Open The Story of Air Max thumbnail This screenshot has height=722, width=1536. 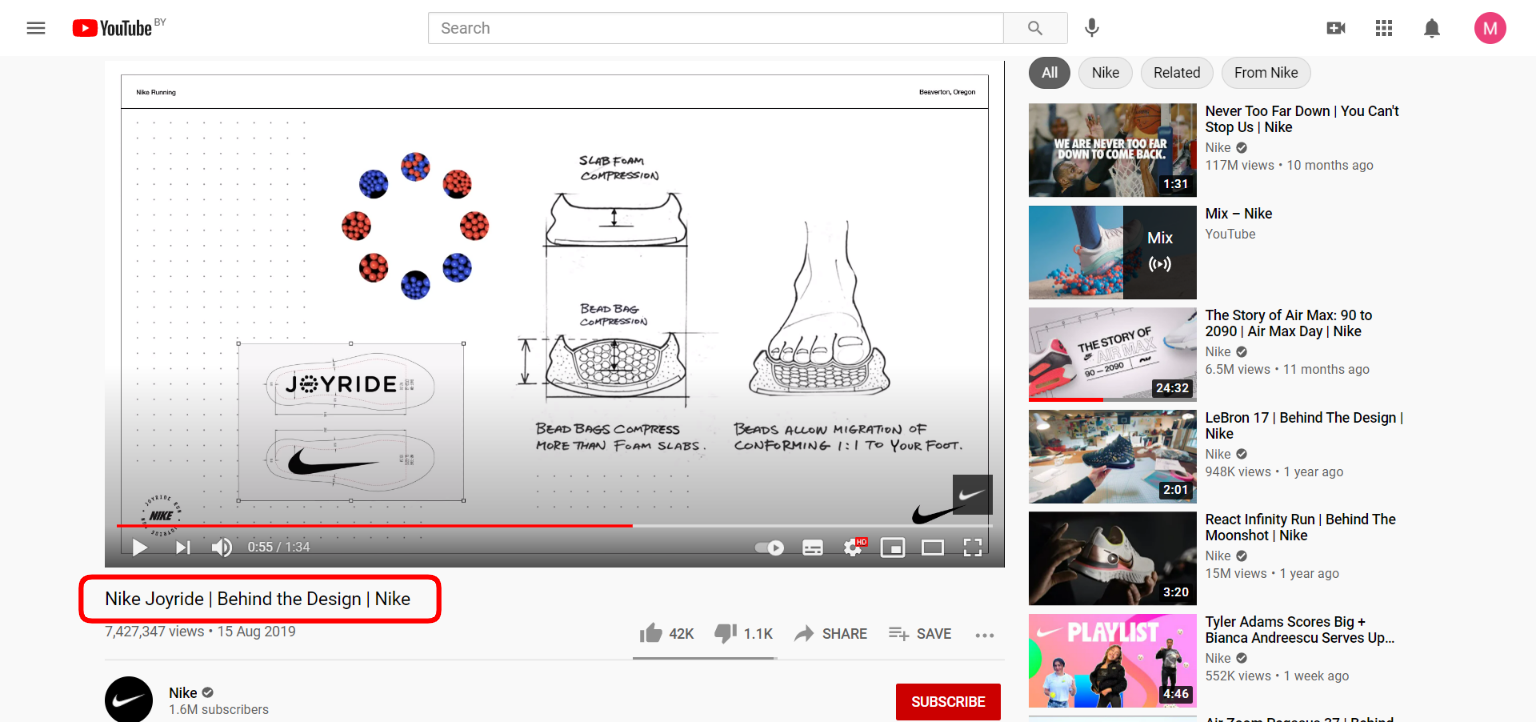1112,354
